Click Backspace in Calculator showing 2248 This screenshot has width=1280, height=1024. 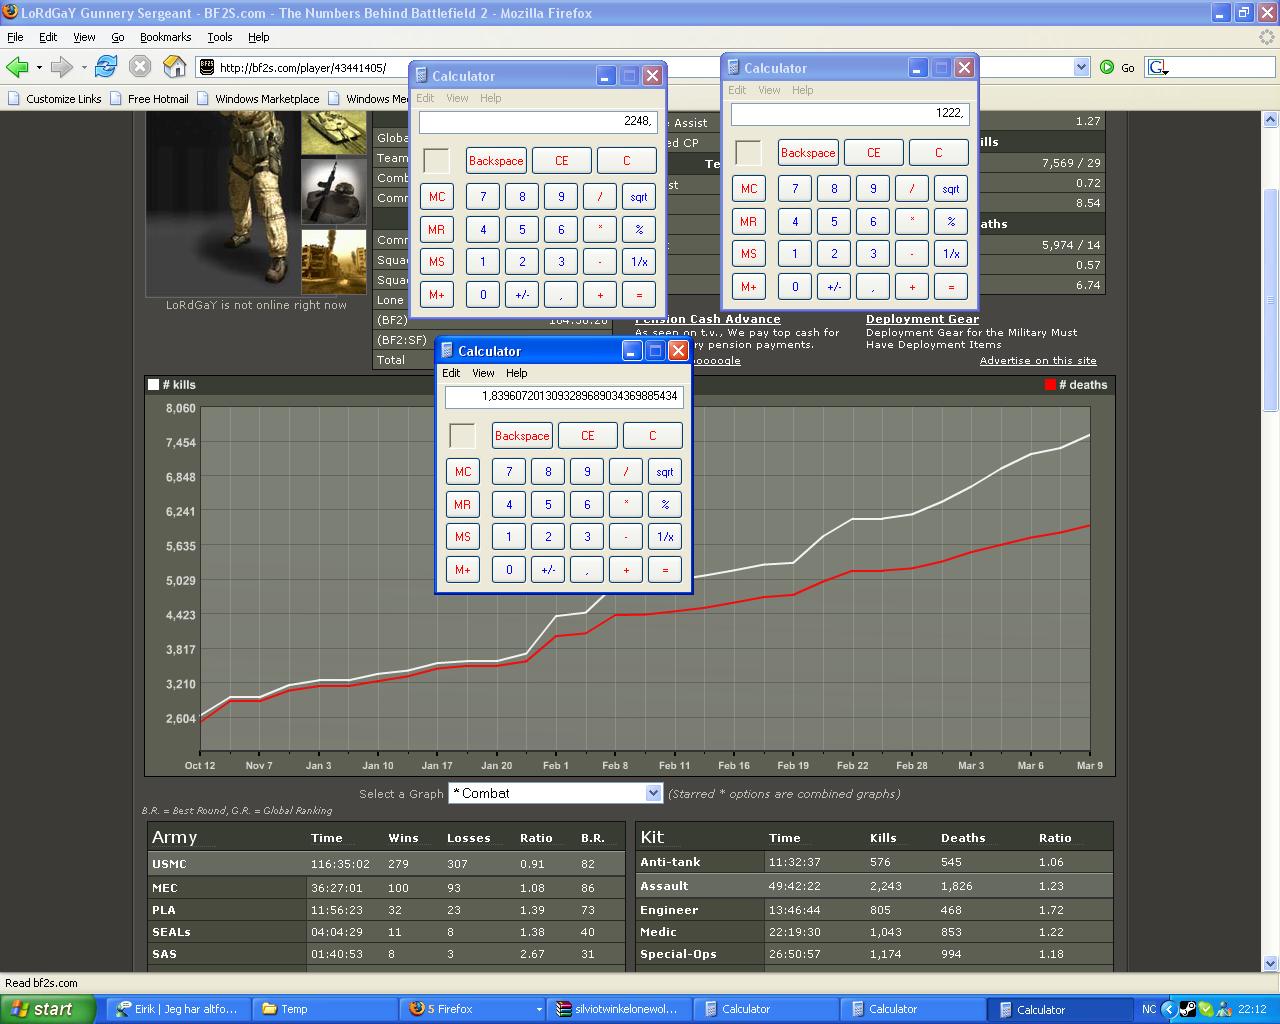click(496, 161)
